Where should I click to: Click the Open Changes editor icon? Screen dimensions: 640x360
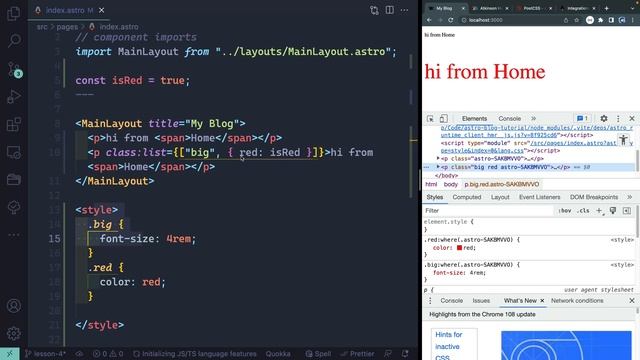pyautogui.click(x=374, y=10)
